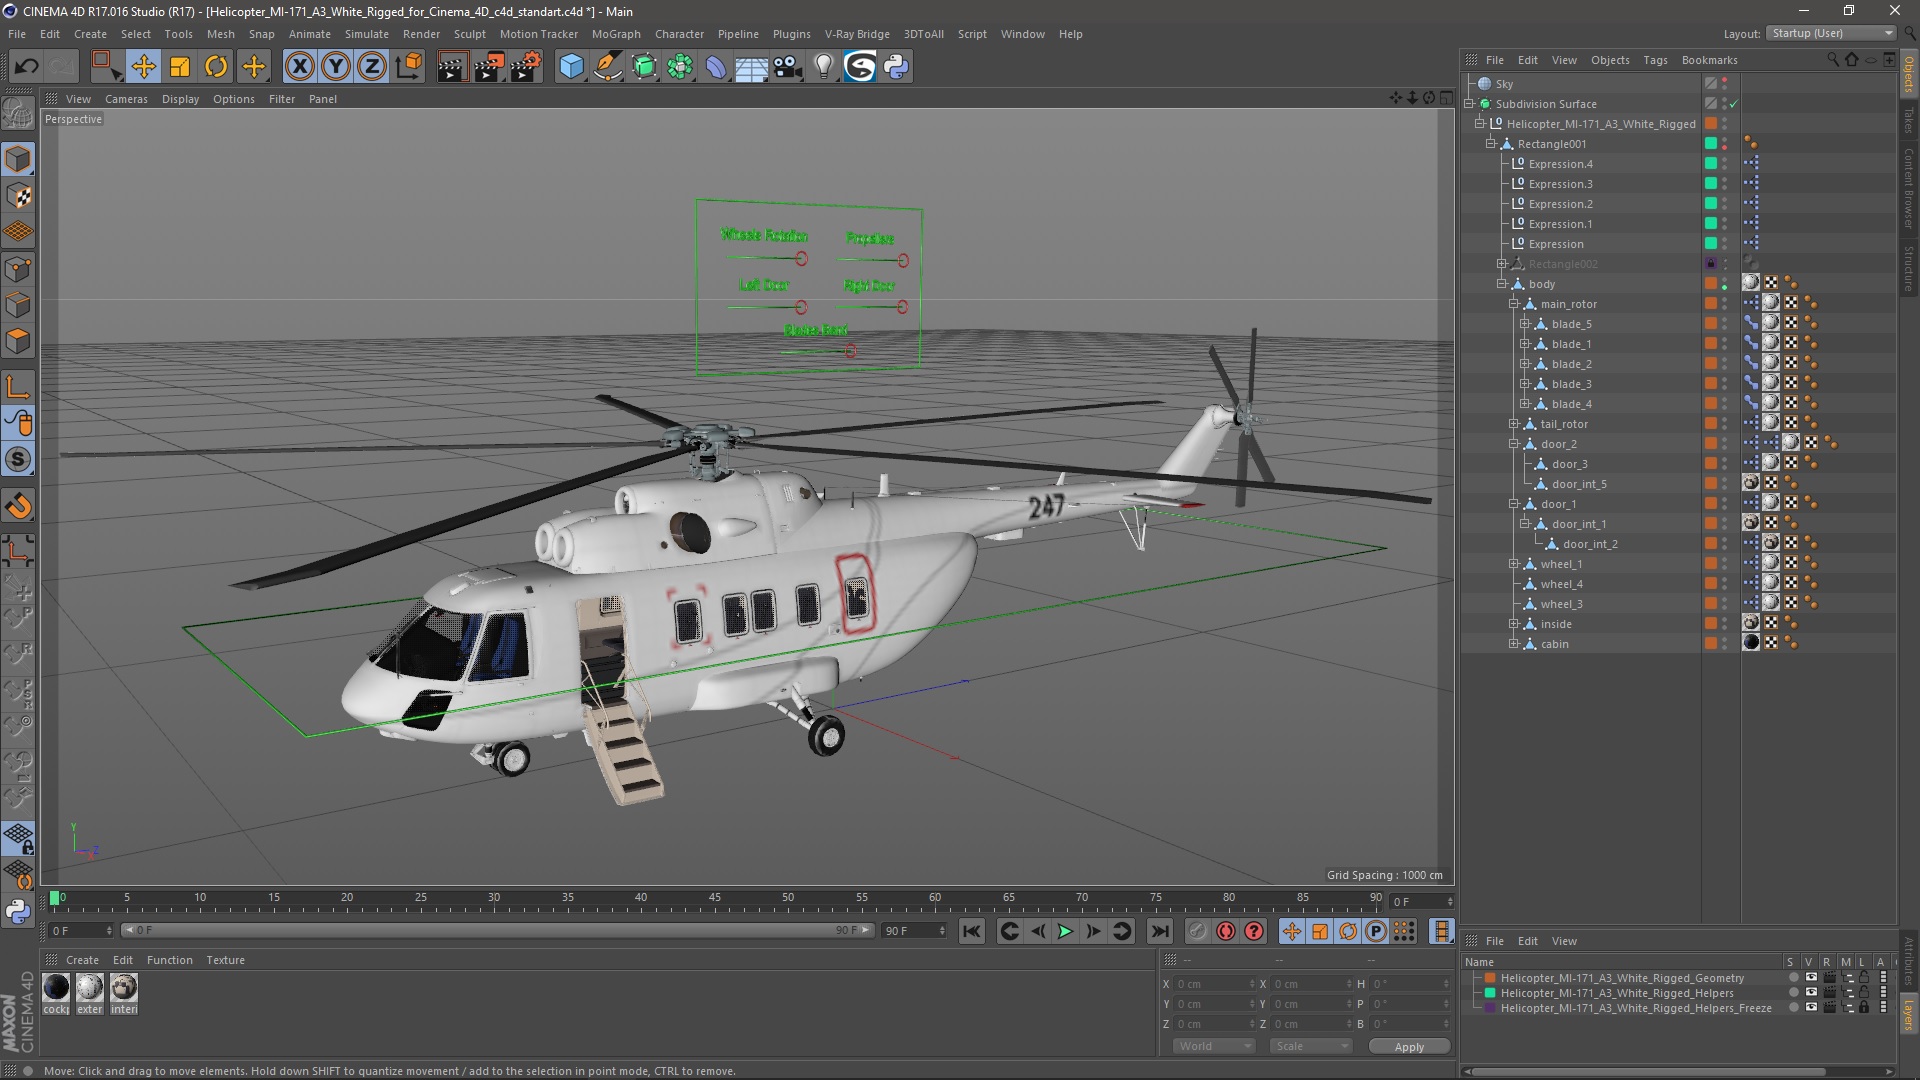
Task: Click the Undo arrow icon
Action: 27,67
